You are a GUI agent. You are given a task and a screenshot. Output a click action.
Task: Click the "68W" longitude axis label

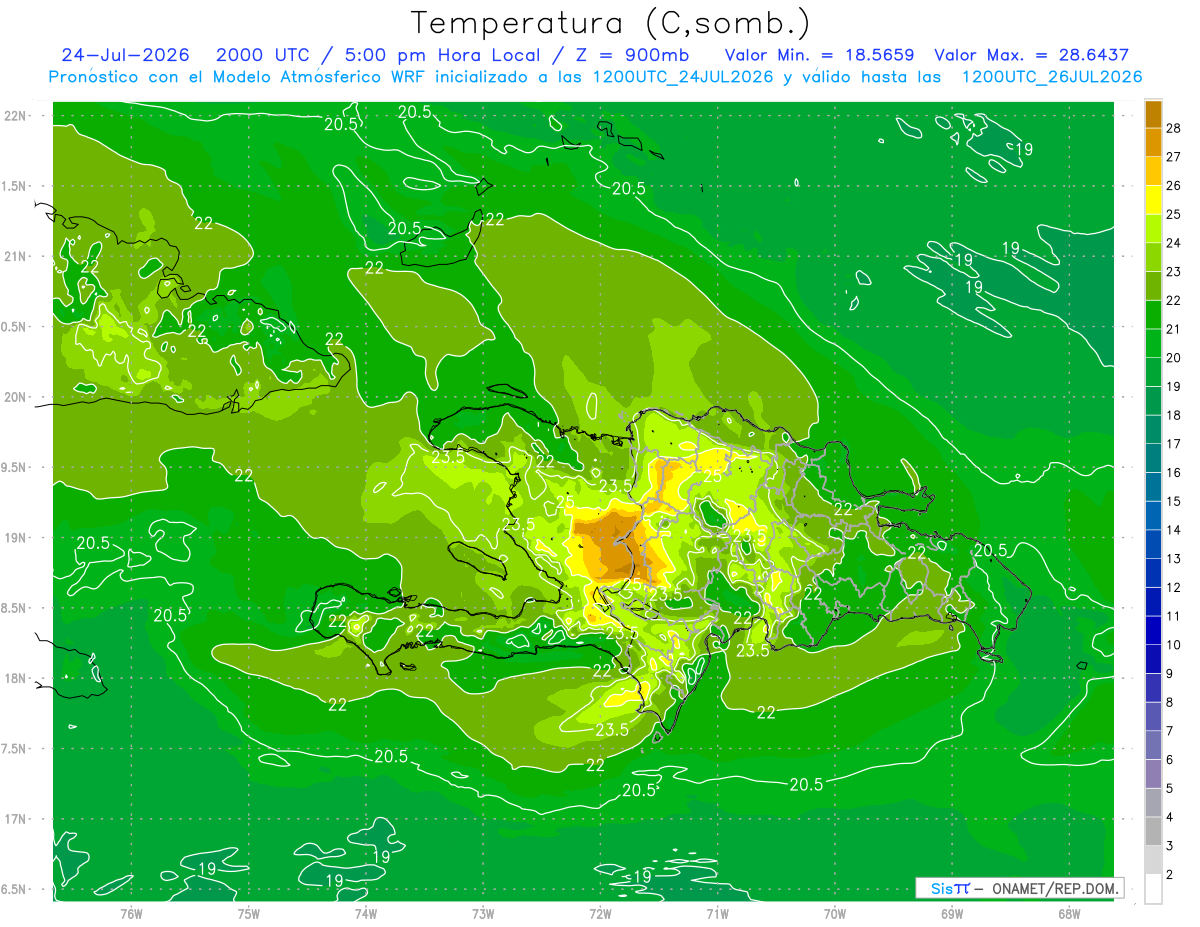pyautogui.click(x=1068, y=913)
